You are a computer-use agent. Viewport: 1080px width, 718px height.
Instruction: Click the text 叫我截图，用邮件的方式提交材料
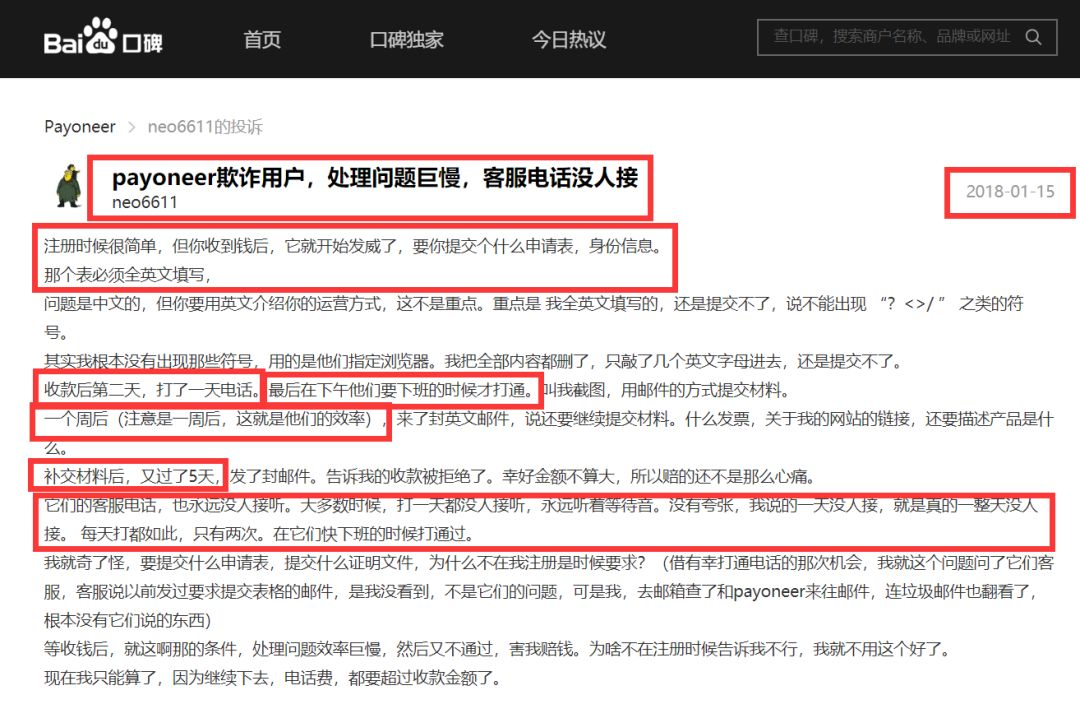(x=665, y=390)
